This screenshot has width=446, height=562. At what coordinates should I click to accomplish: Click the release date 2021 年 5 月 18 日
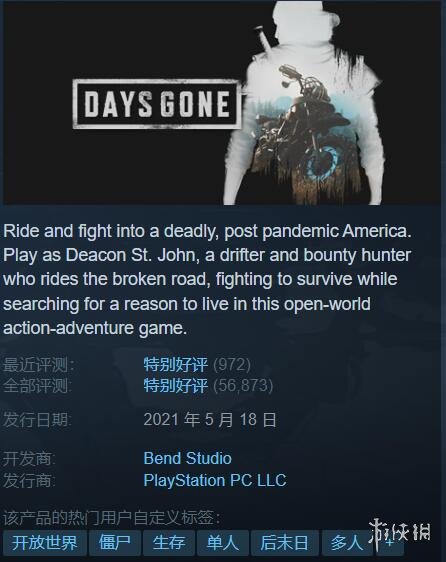coord(210,419)
